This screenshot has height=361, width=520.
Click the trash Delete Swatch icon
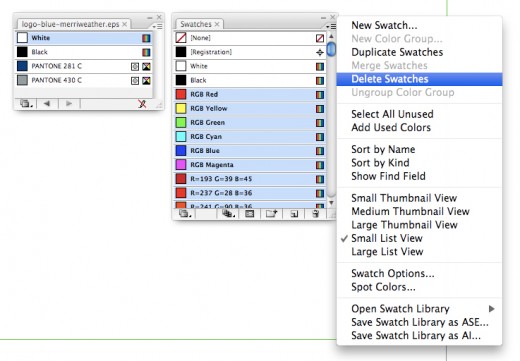[x=315, y=214]
